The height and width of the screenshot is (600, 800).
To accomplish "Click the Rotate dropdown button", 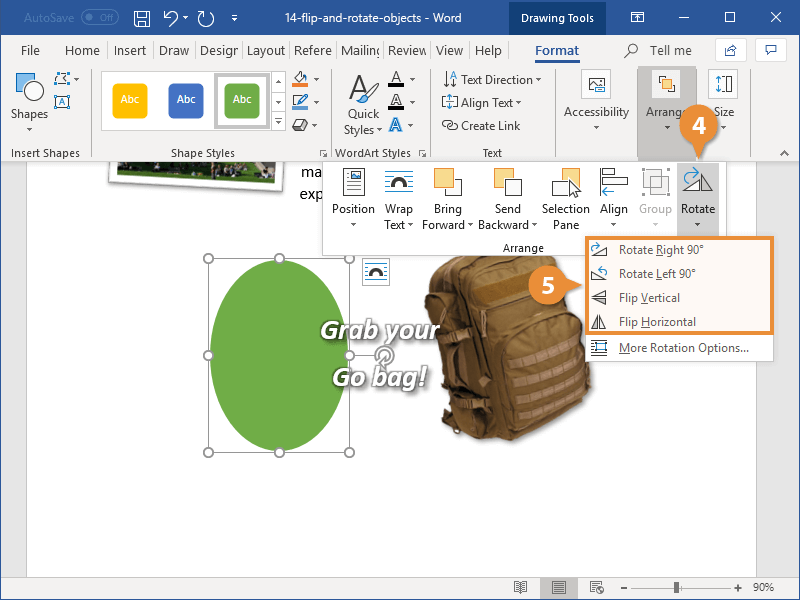I will [x=697, y=199].
